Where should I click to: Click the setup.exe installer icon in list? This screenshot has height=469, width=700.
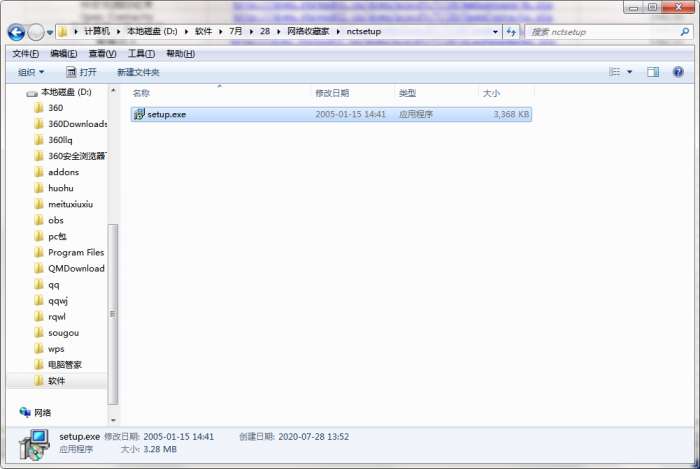coord(139,114)
